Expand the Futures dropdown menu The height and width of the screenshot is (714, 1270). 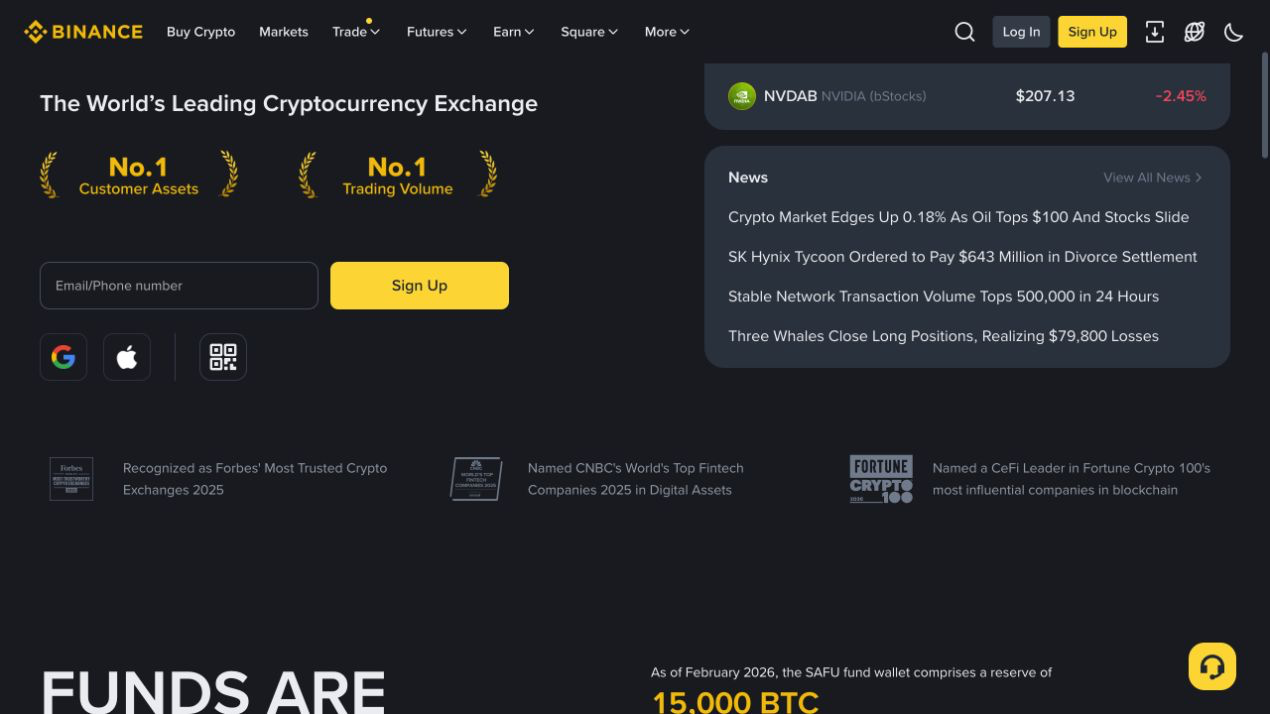(437, 32)
